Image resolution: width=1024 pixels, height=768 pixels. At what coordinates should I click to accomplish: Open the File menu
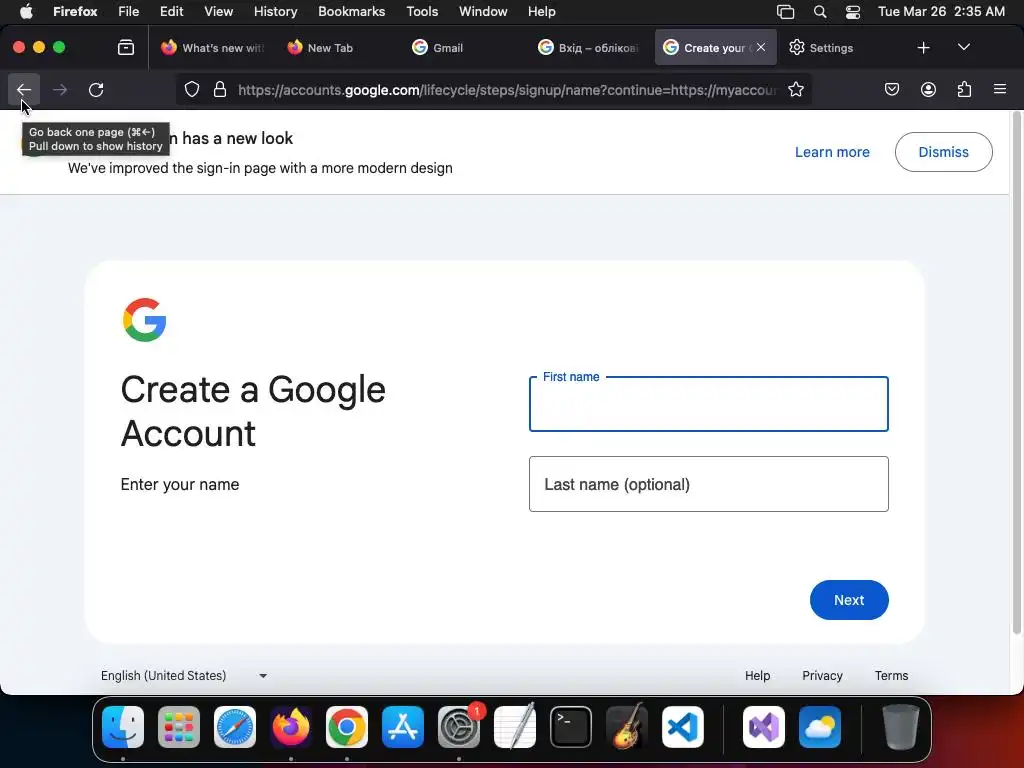click(129, 11)
